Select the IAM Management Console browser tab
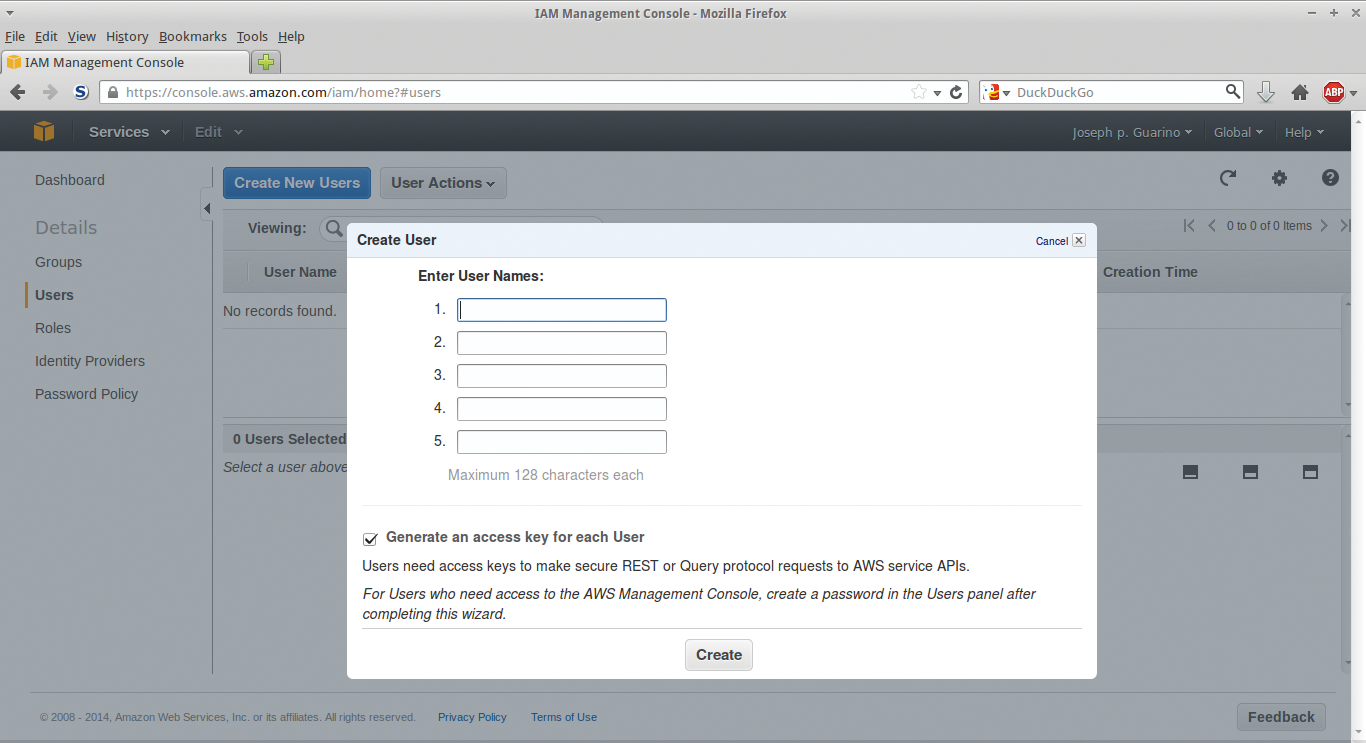The image size is (1366, 743). click(x=120, y=61)
